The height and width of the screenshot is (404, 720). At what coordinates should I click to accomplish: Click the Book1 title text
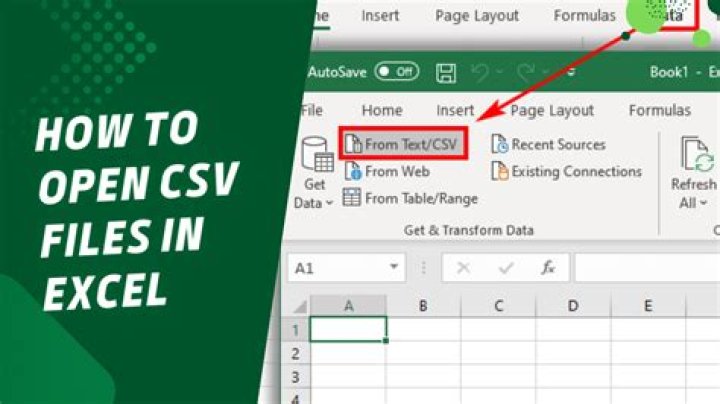[669, 72]
